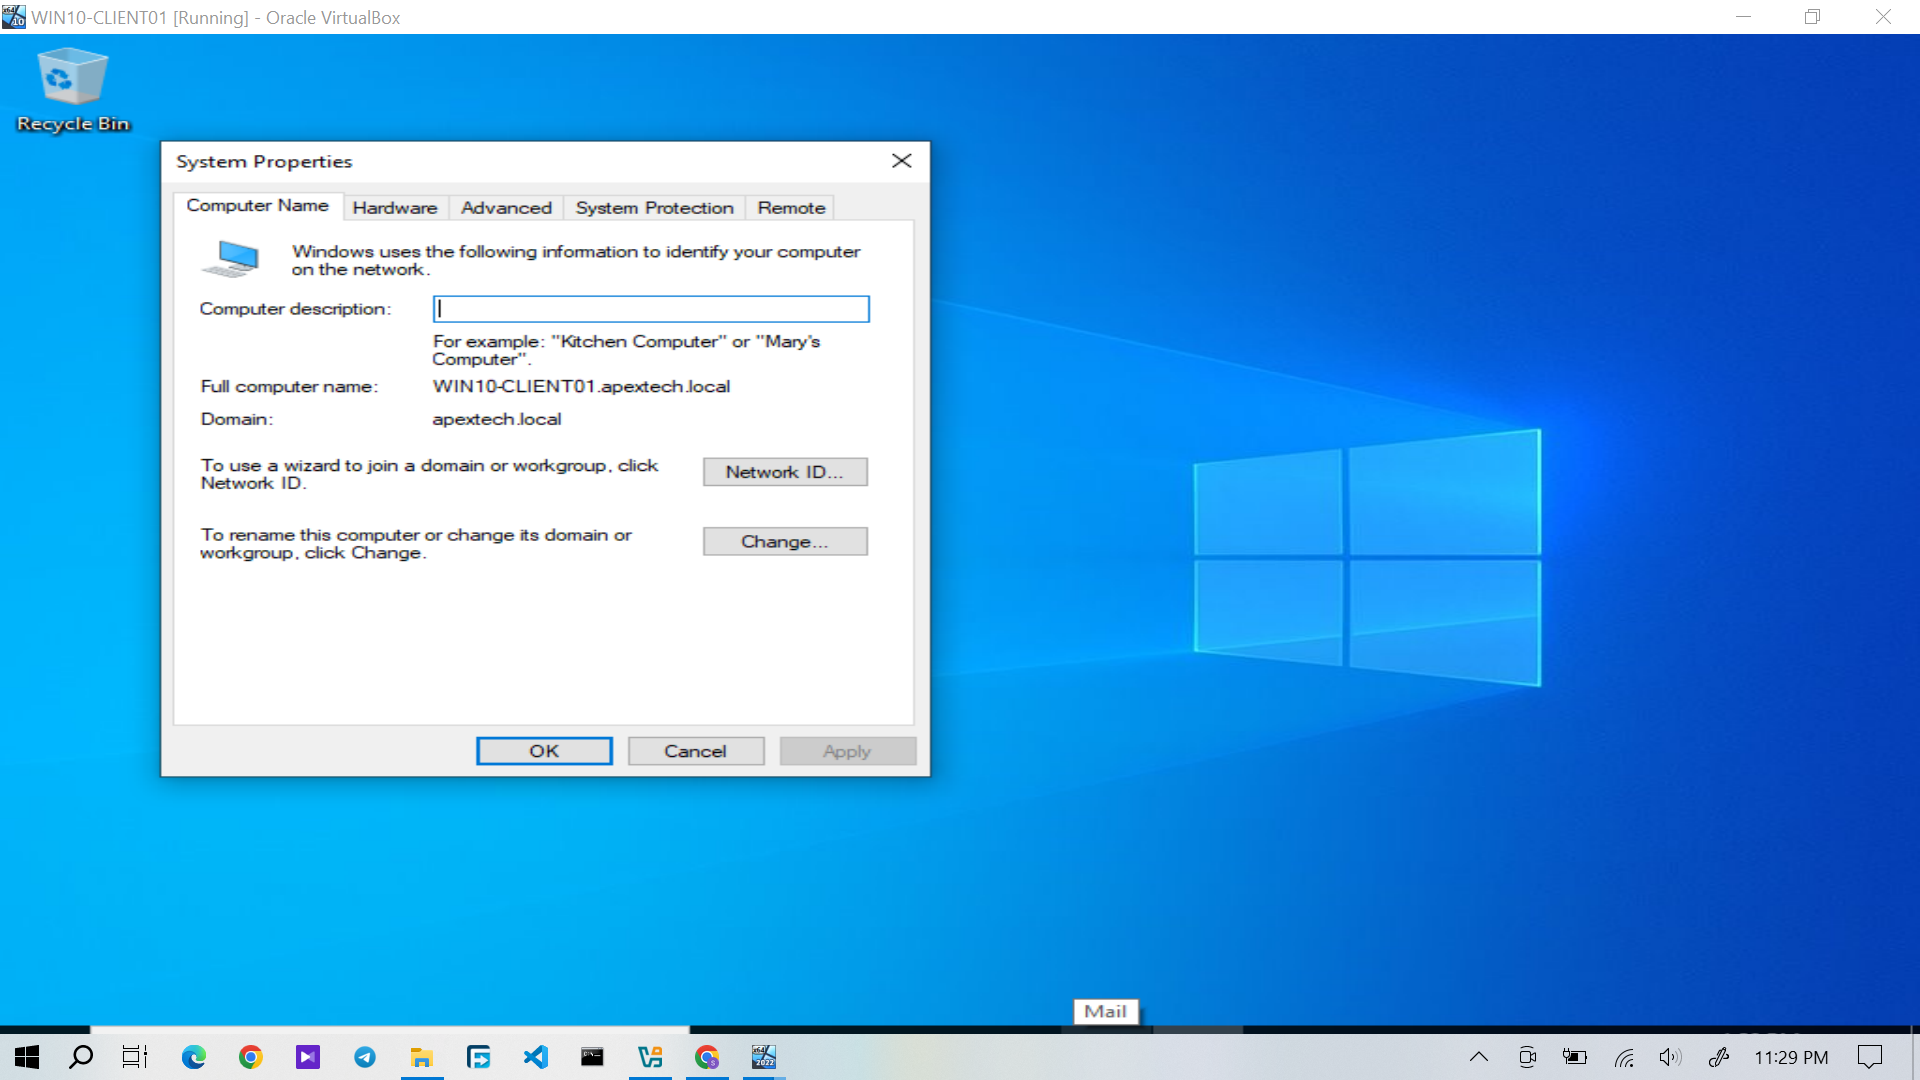Image resolution: width=1920 pixels, height=1080 pixels.
Task: Click the apextech.local domain value
Action: (496, 419)
